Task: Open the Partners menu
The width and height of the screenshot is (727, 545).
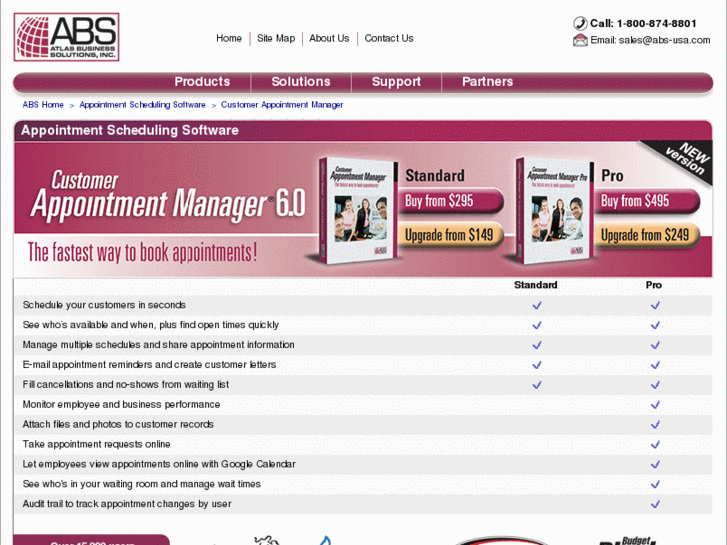Action: click(488, 82)
